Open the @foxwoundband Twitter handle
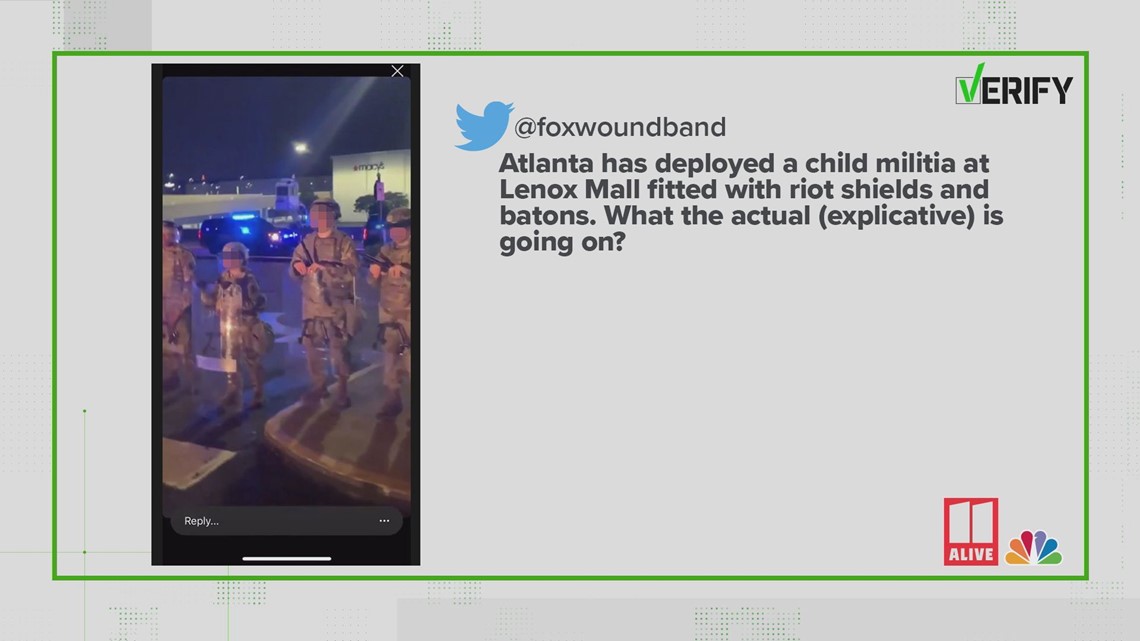The width and height of the screenshot is (1140, 641). point(619,127)
